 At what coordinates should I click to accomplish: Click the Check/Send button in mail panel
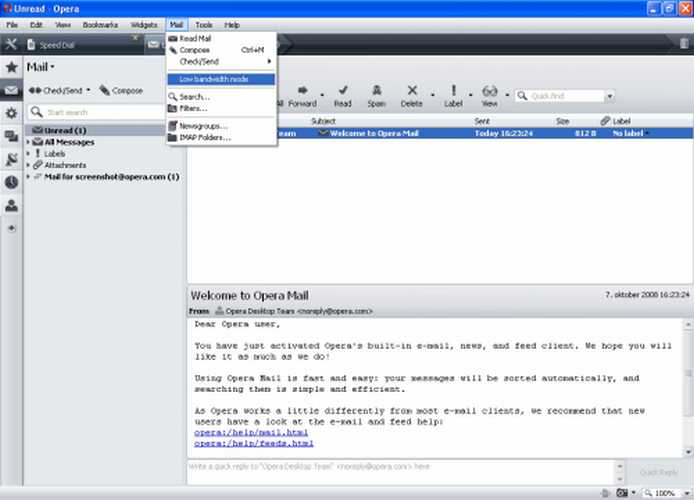click(55, 91)
